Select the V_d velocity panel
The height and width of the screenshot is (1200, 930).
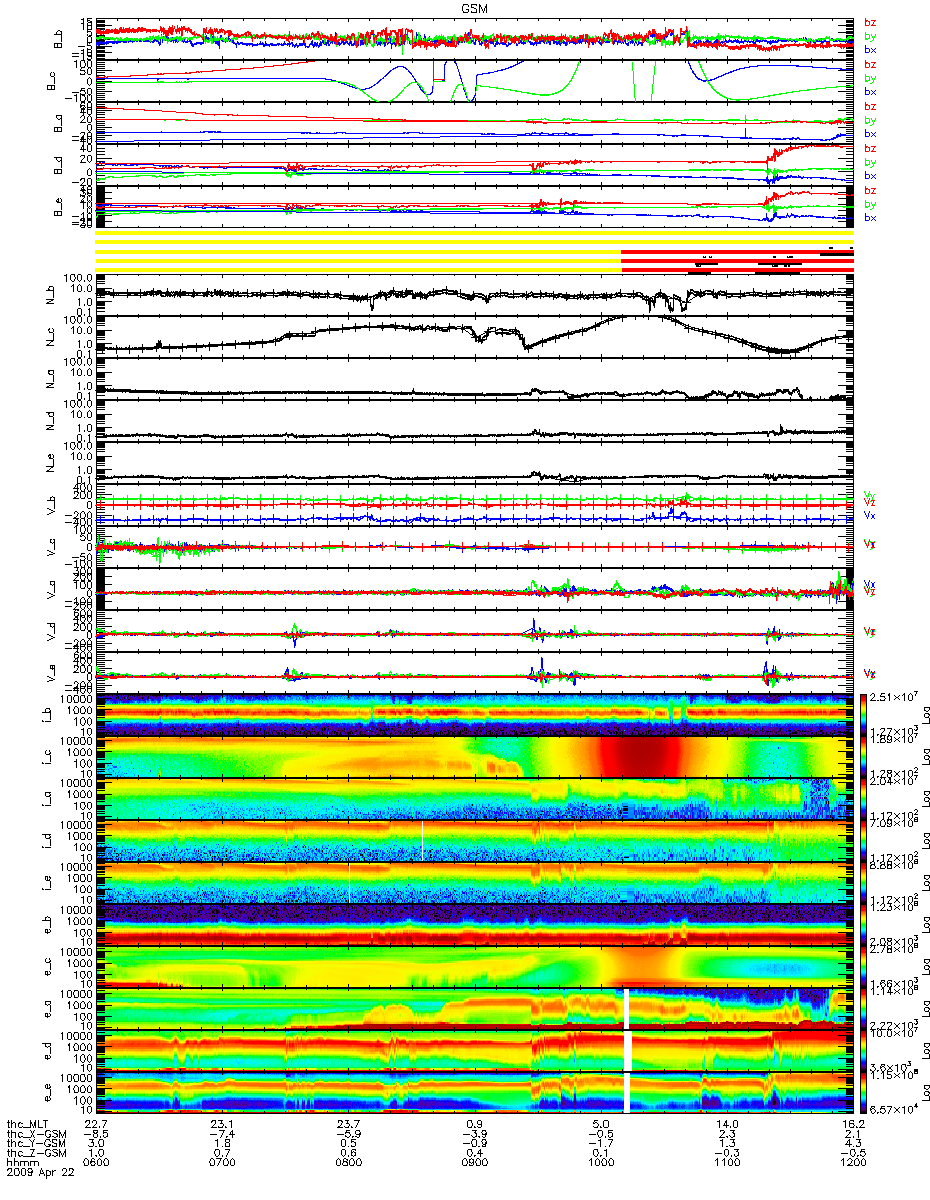475,630
